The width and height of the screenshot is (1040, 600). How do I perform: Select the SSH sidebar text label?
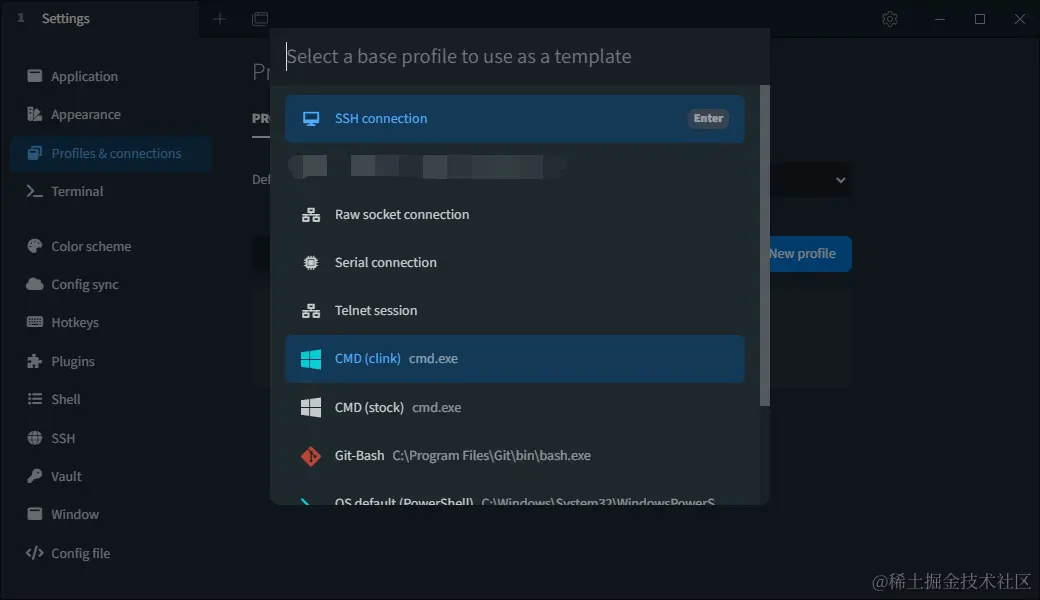click(x=63, y=438)
